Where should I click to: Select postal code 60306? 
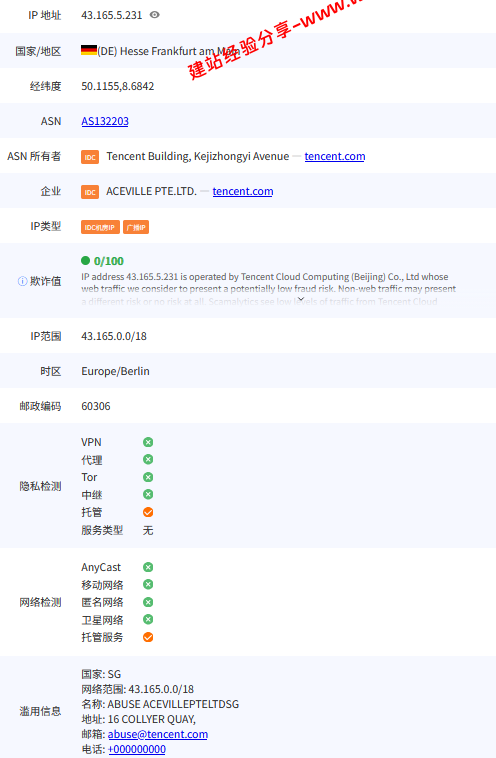tap(96, 406)
